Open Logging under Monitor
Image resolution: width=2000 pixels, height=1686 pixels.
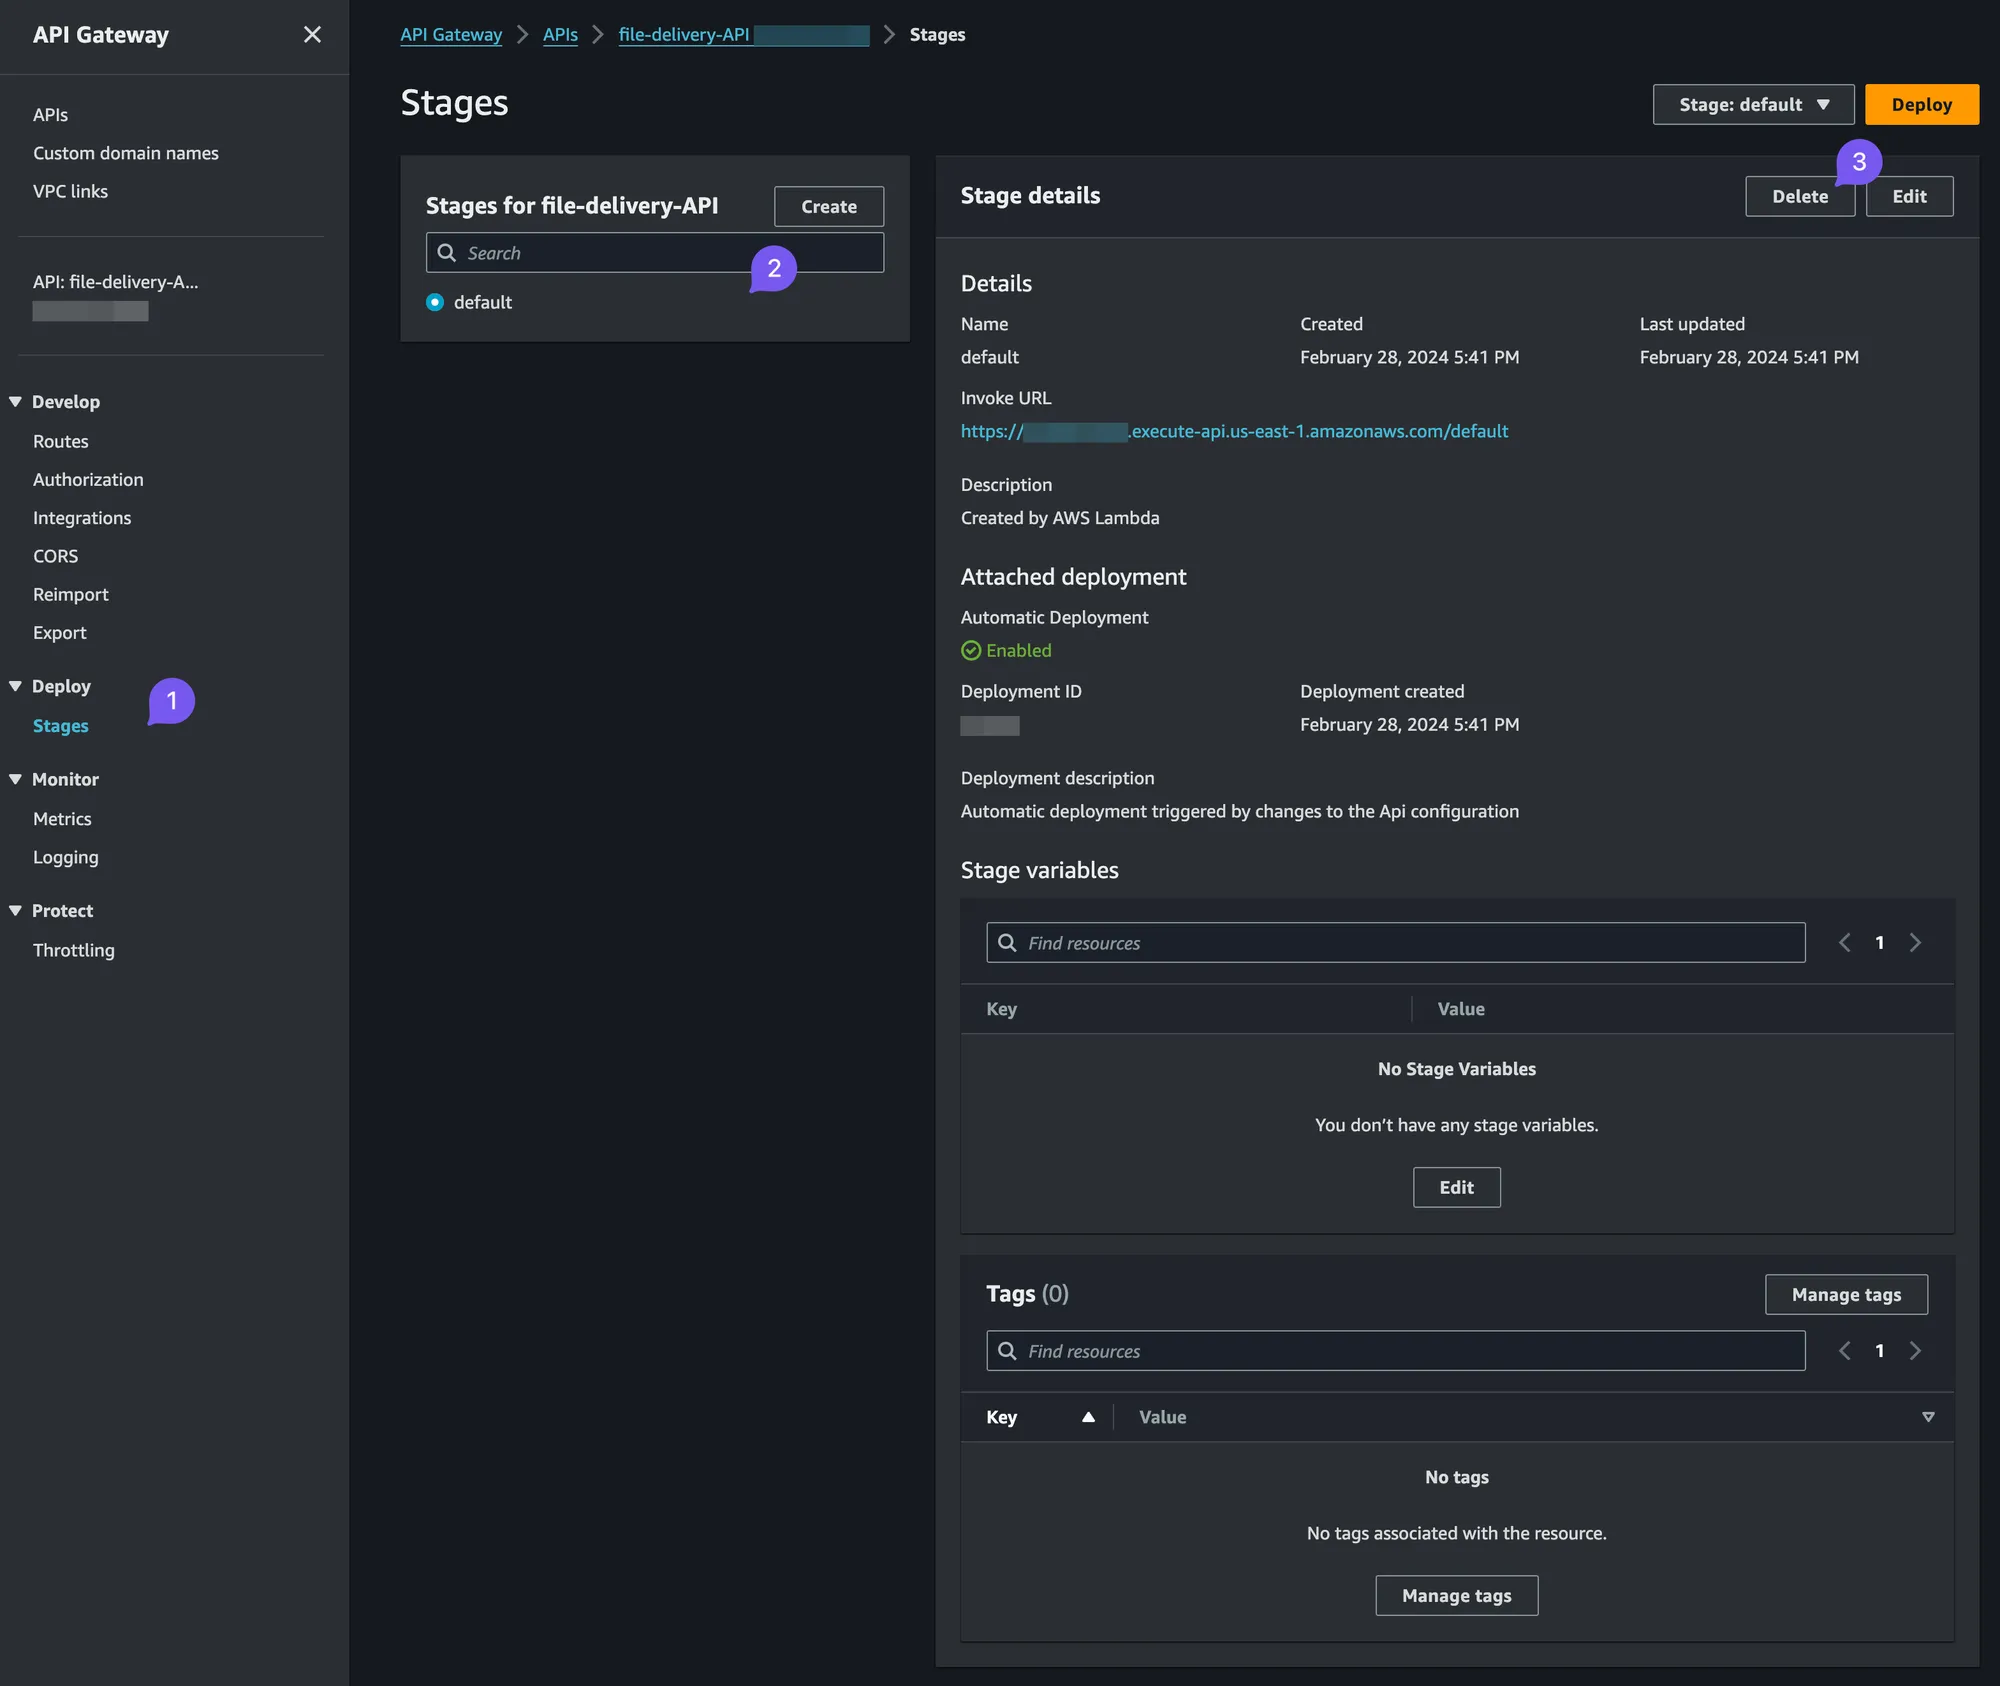click(65, 857)
